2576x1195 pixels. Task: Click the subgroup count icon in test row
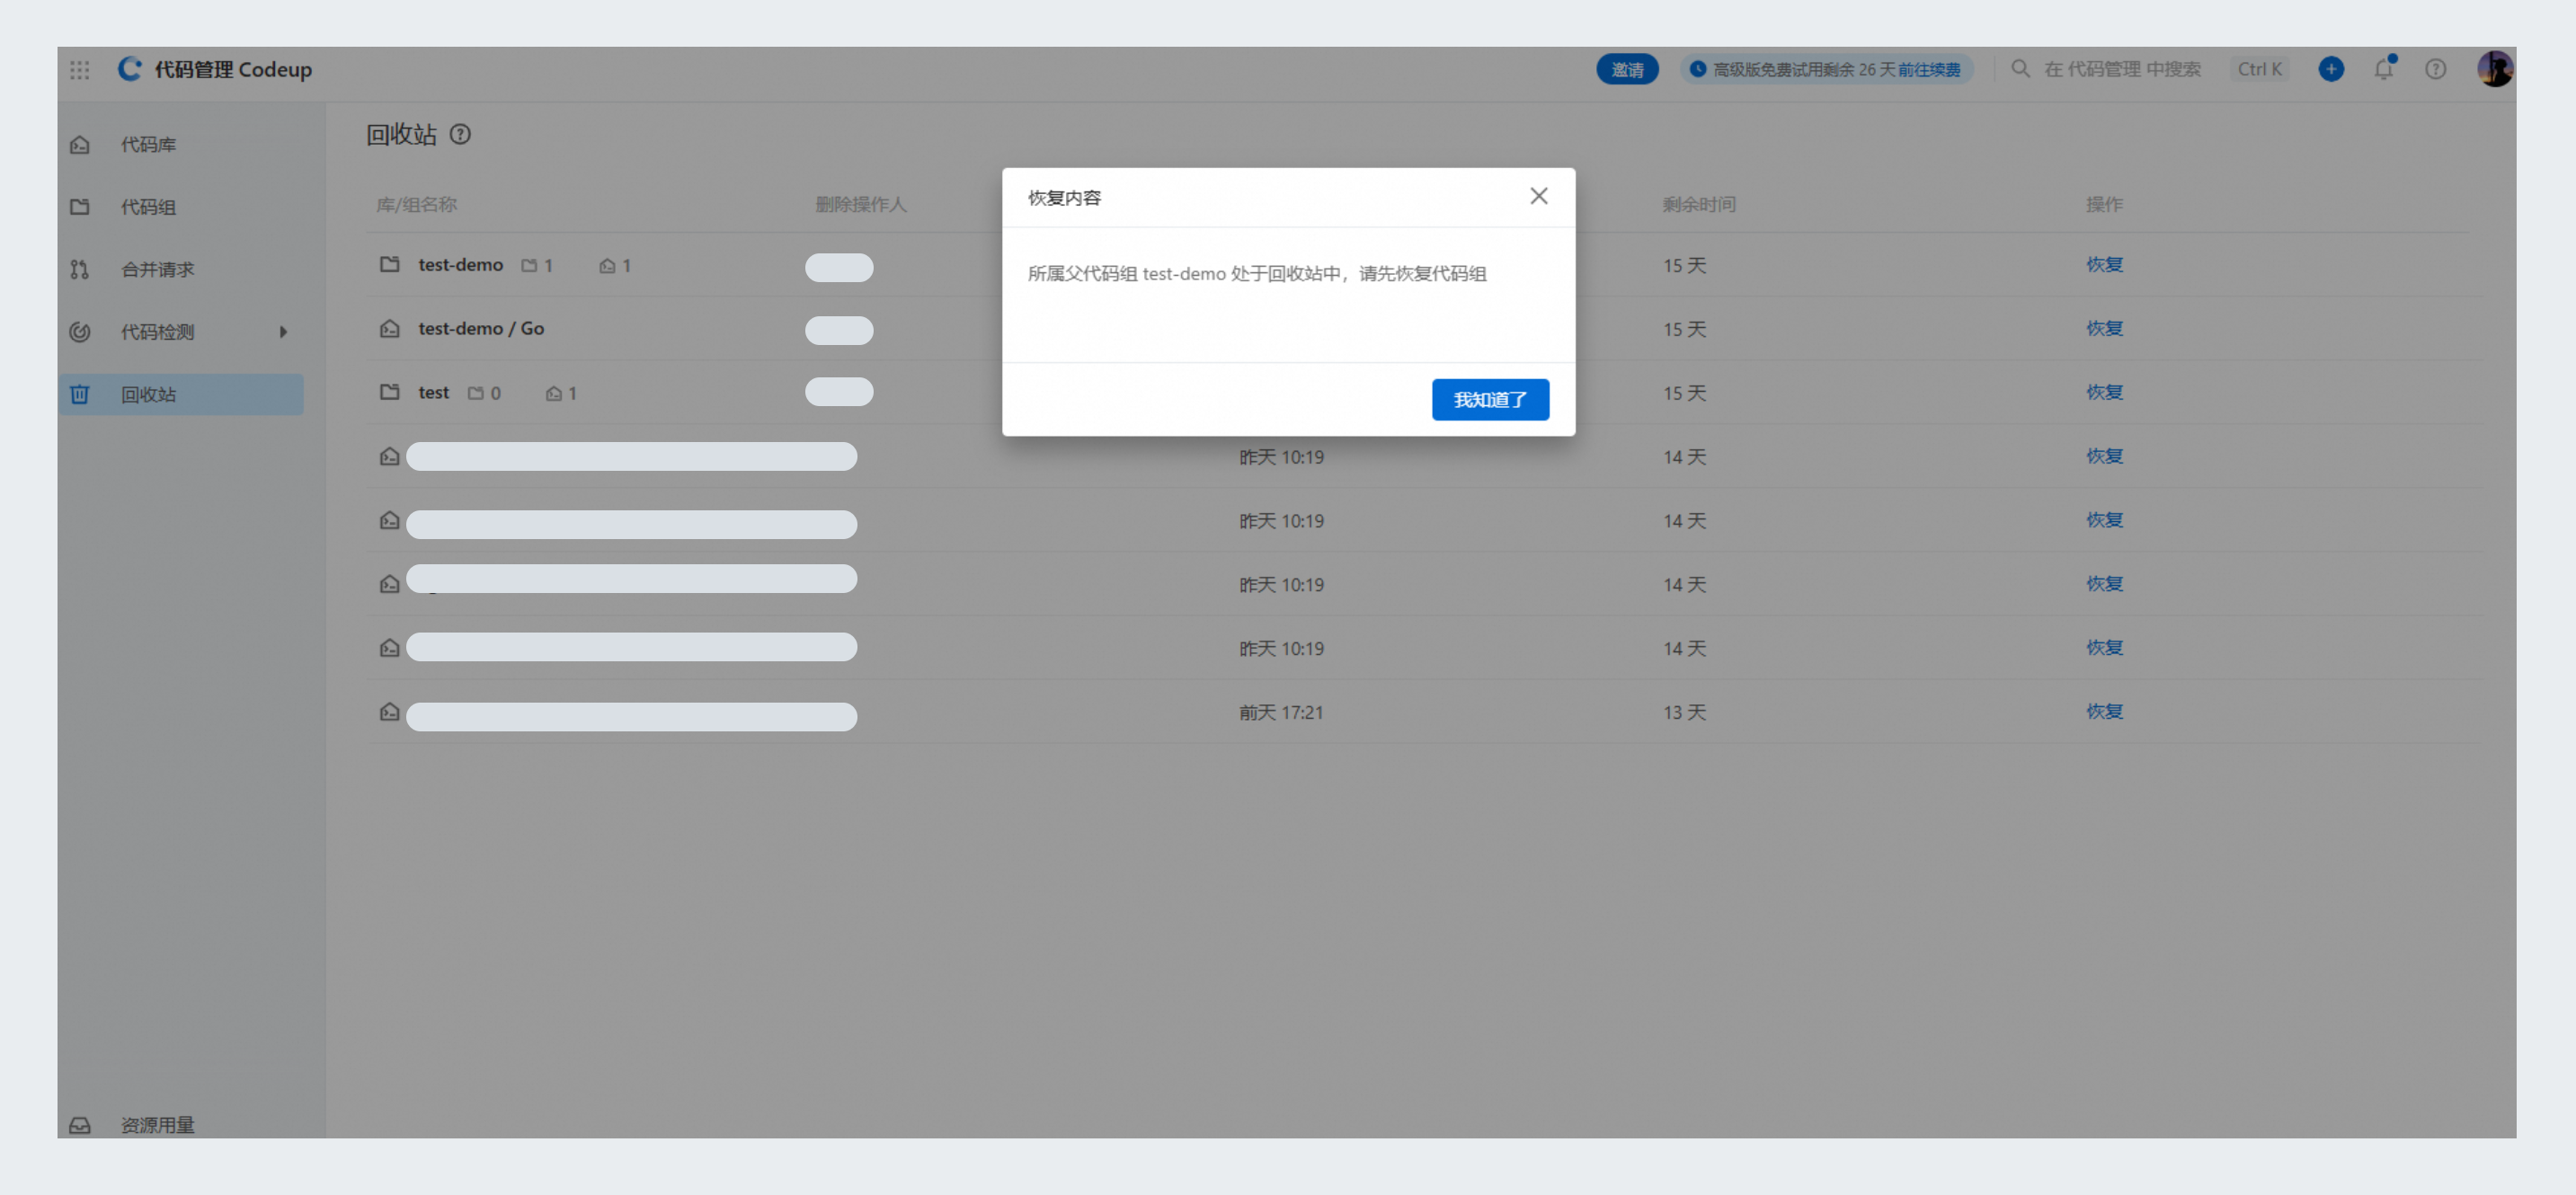[476, 393]
